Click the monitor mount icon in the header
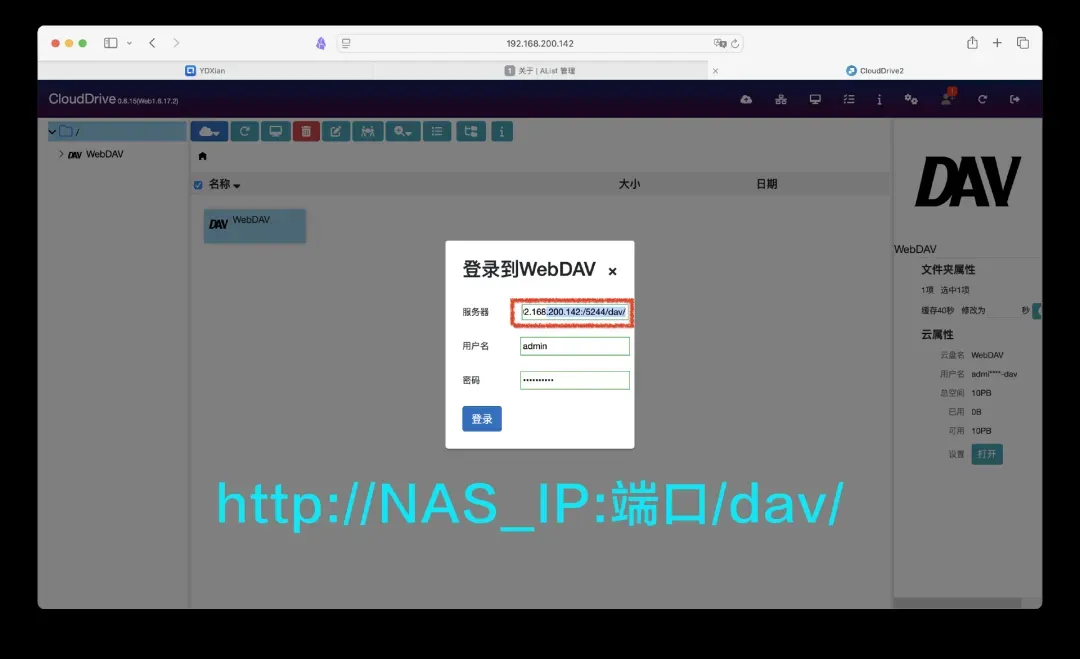Viewport: 1080px width, 659px height. pos(815,100)
